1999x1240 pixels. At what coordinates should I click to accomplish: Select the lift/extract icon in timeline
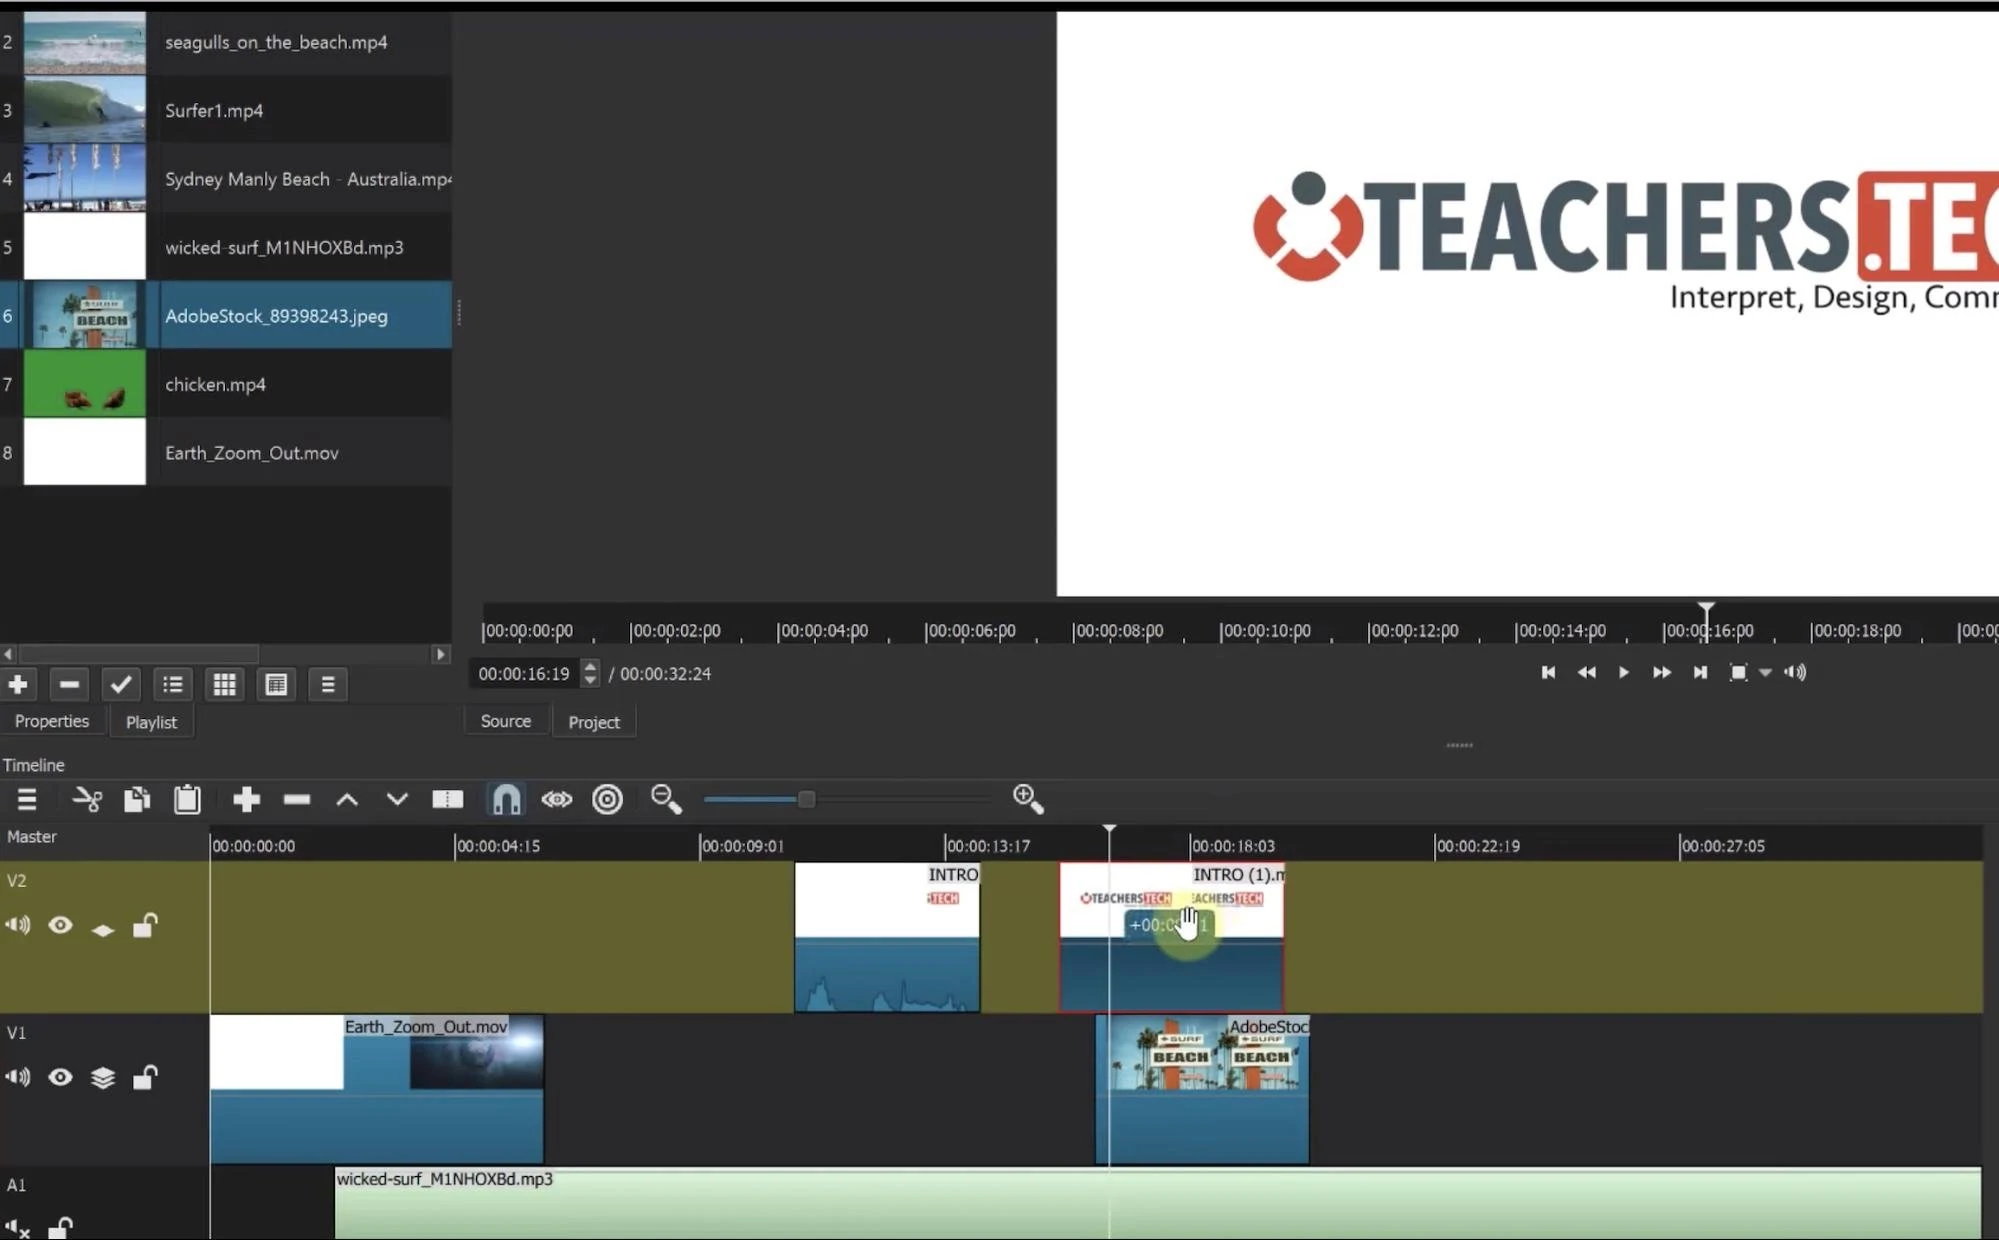click(x=348, y=799)
